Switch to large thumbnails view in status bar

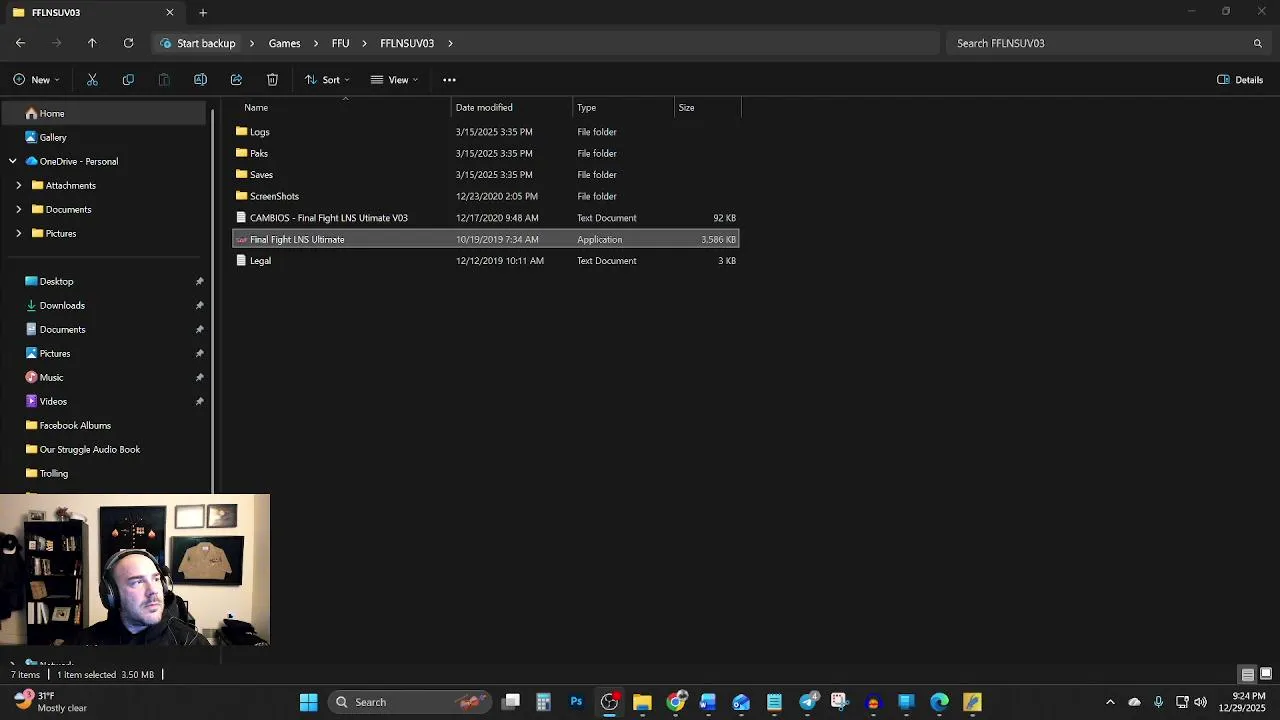[x=1265, y=674]
